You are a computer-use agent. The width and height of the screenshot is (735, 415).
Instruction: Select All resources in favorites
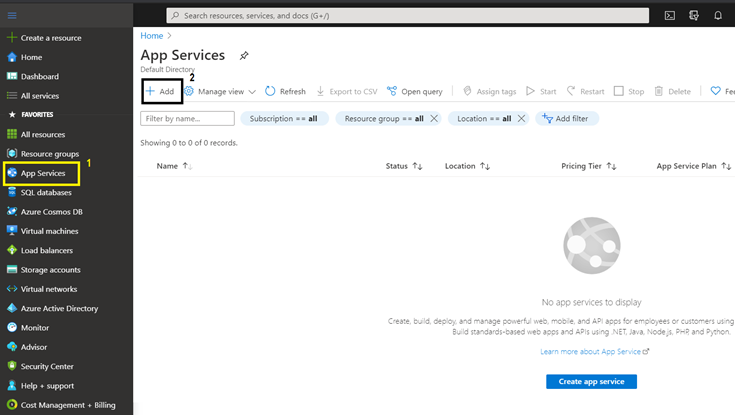click(43, 135)
